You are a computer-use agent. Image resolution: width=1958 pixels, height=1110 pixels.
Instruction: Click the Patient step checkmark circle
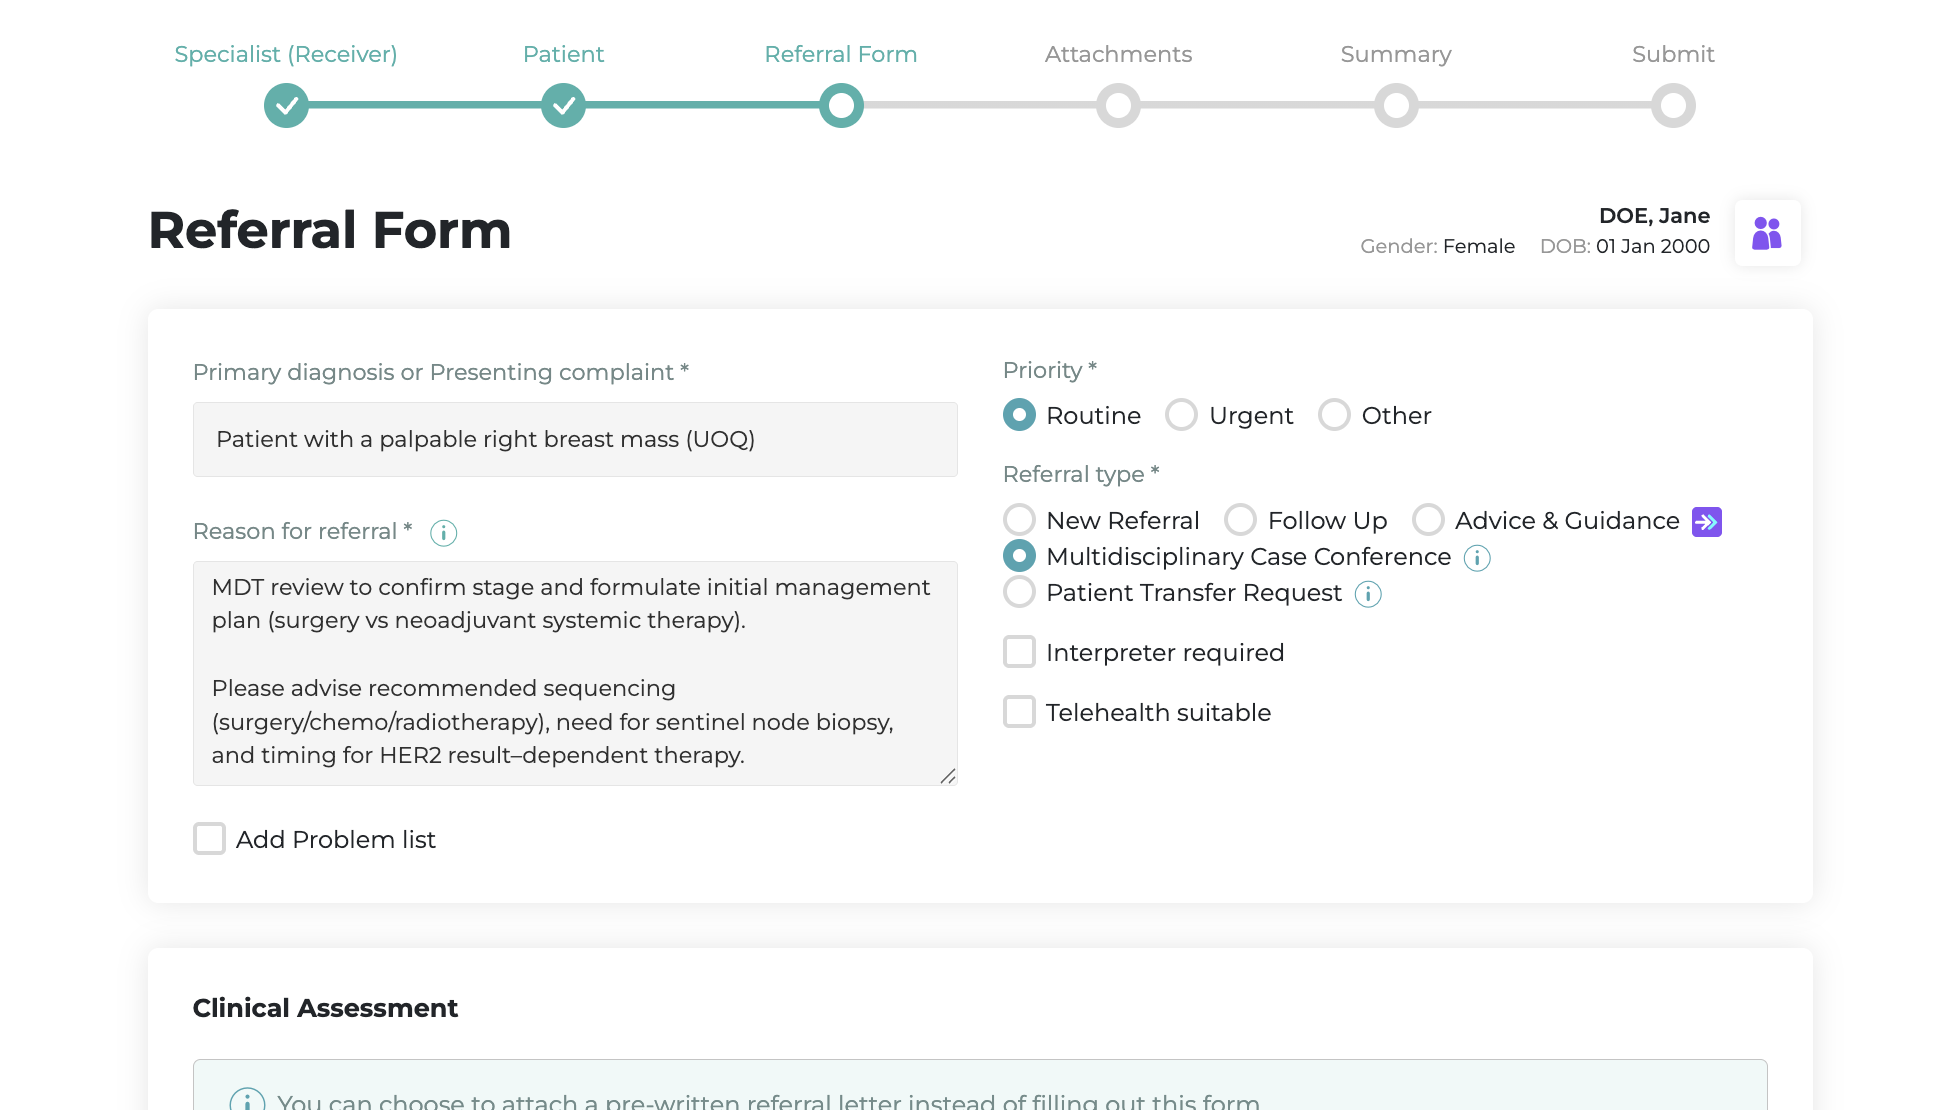(563, 105)
